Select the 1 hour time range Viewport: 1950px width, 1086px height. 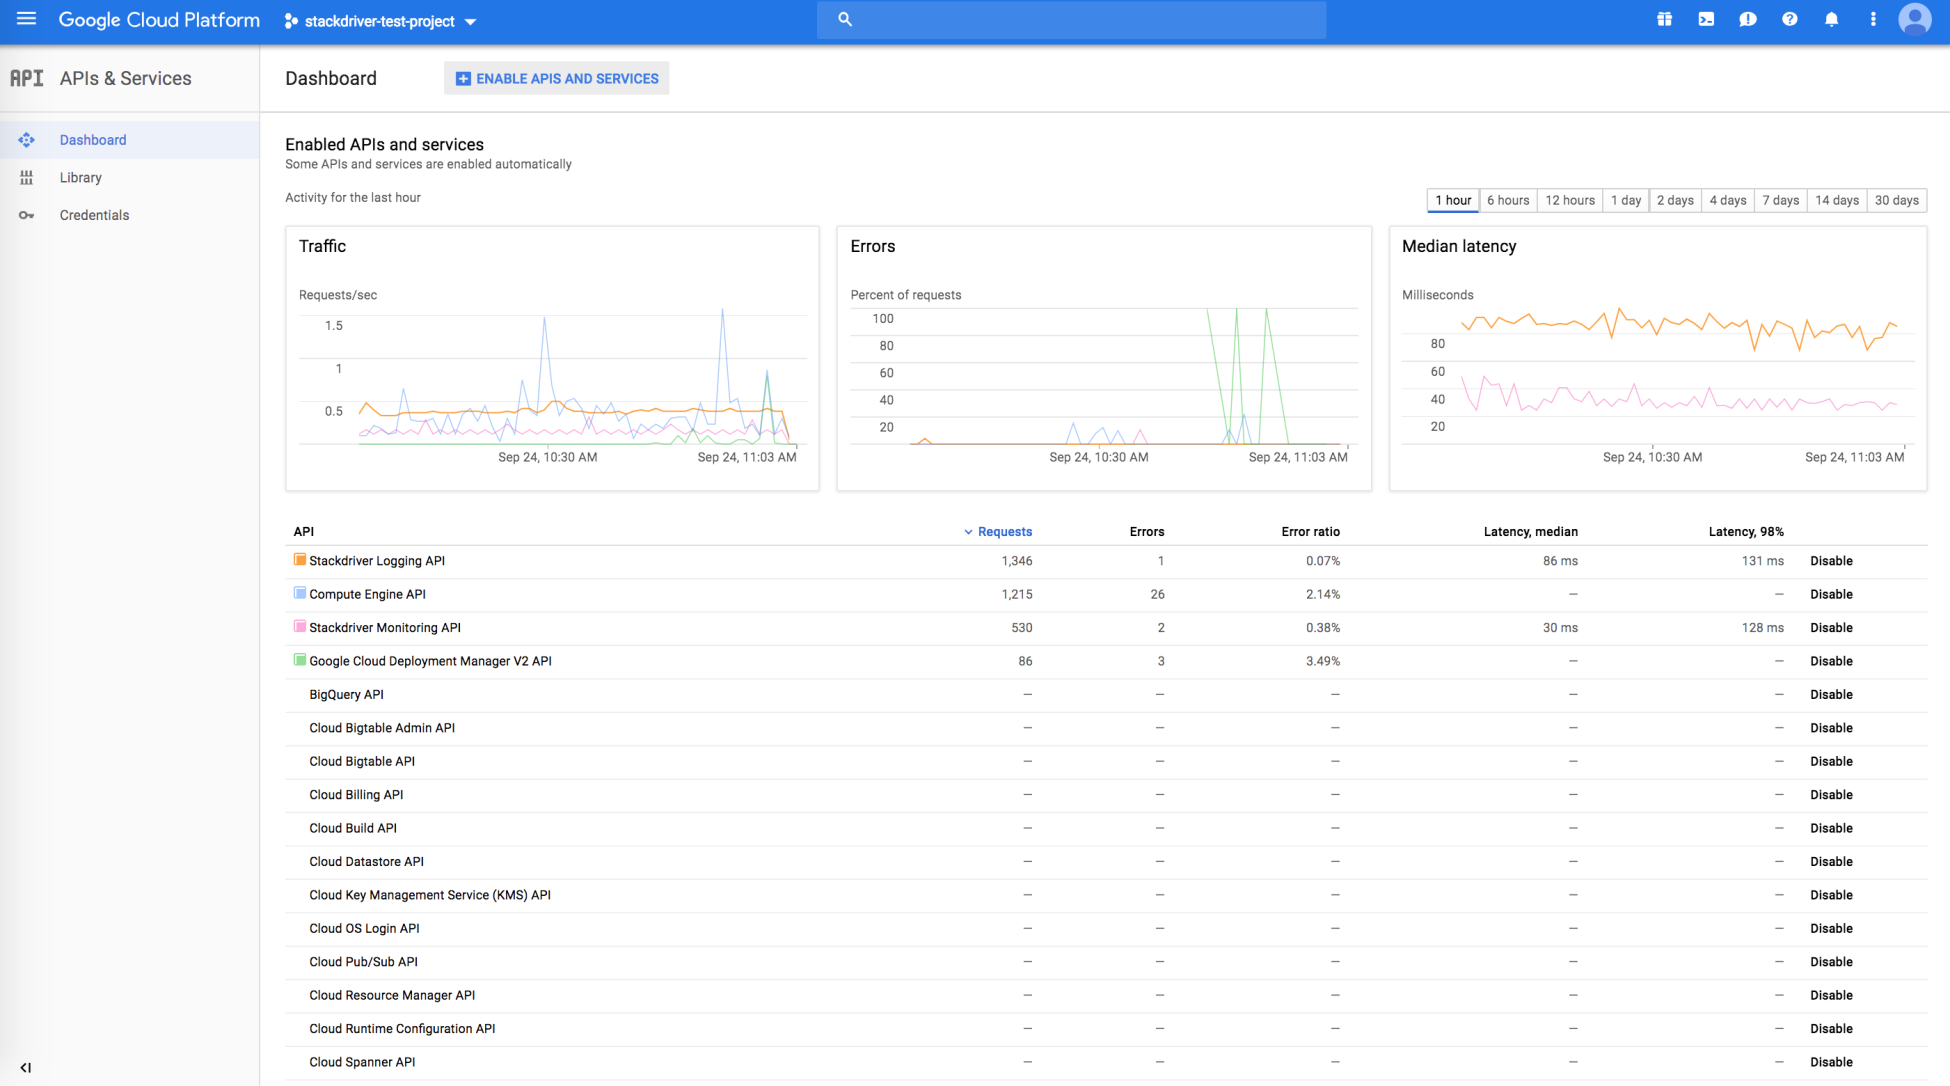[1453, 200]
